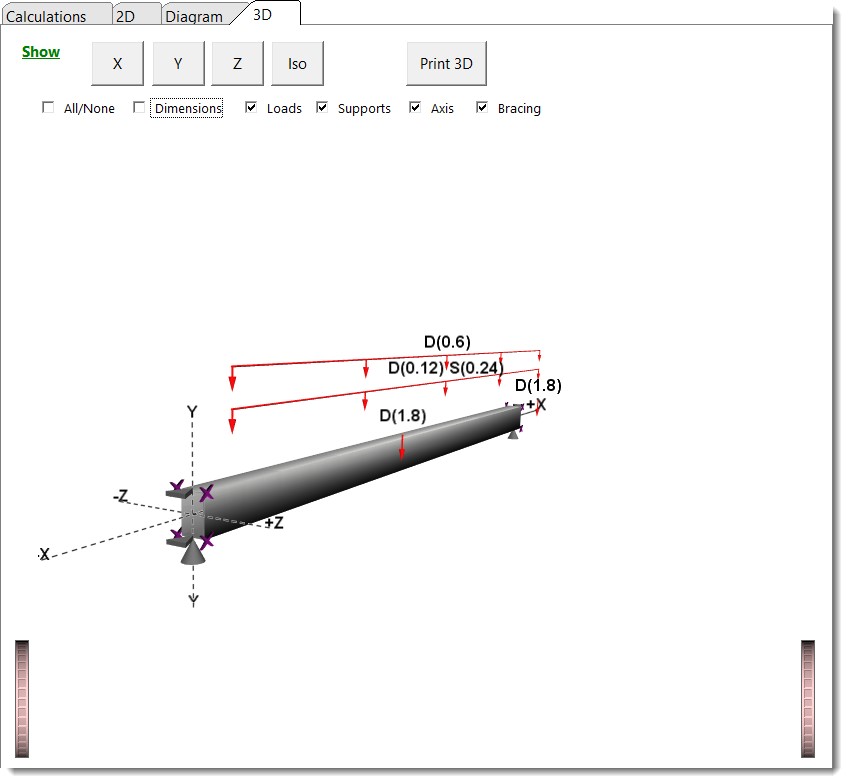Toggle the Axis checkbox
848x783 pixels.
tap(415, 107)
